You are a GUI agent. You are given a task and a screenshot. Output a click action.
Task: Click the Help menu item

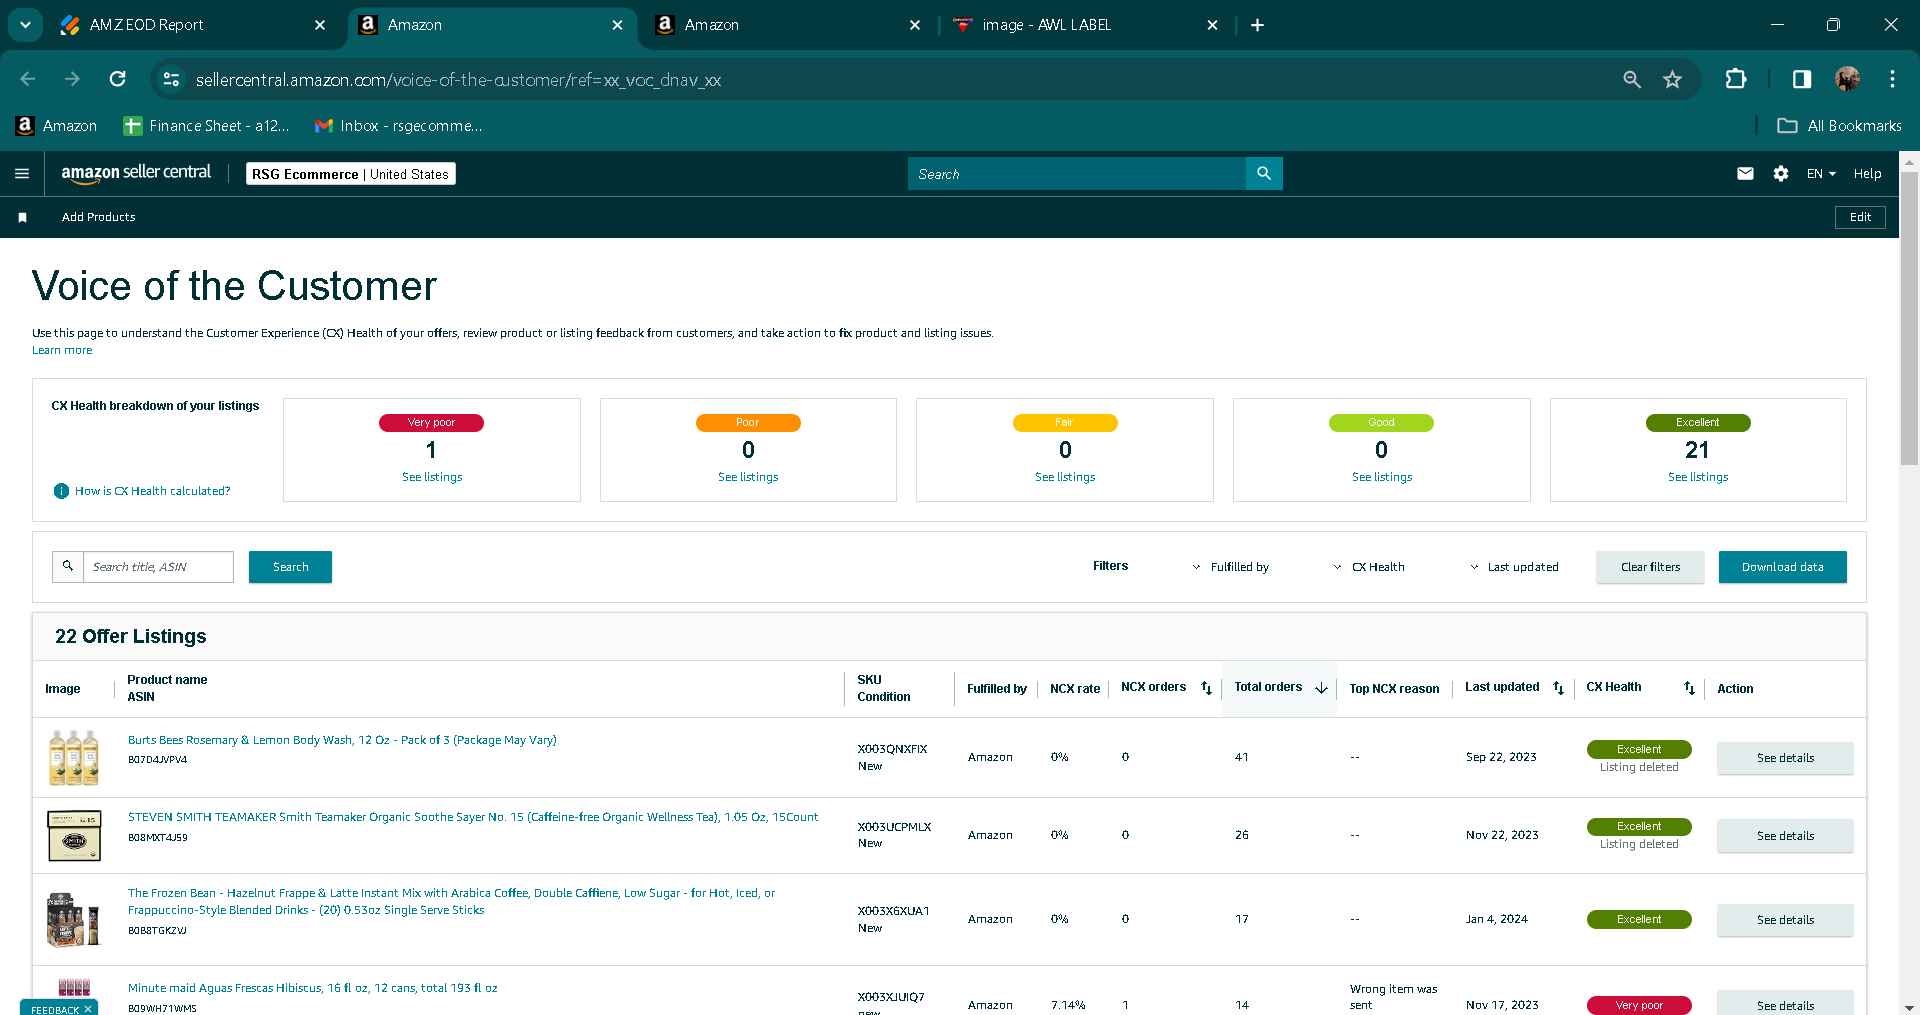pyautogui.click(x=1867, y=174)
